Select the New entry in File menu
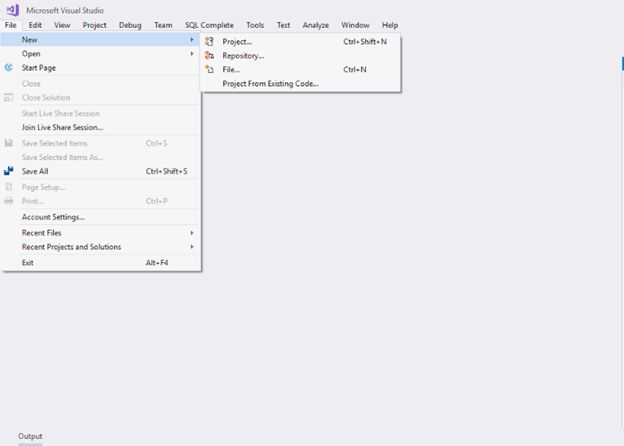Viewport: 624px width, 446px height. [100, 39]
